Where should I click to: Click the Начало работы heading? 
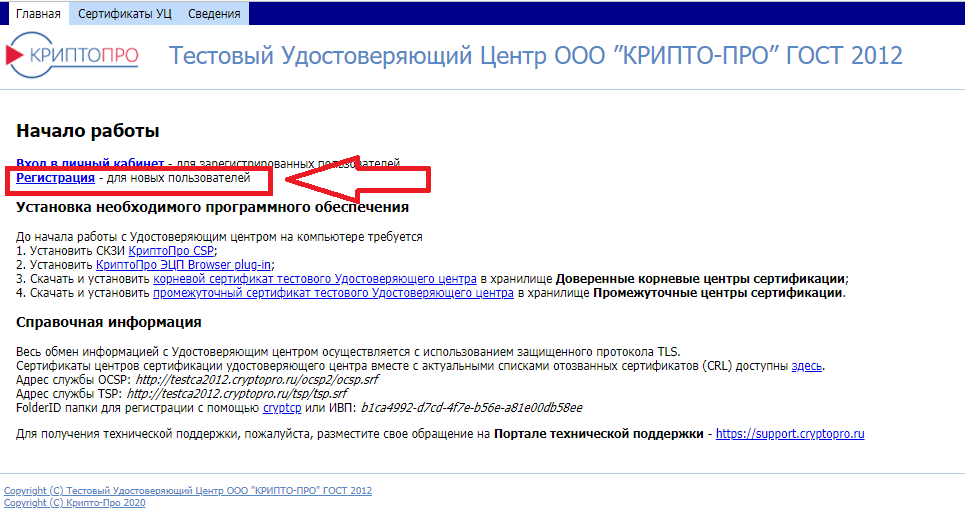pyautogui.click(x=87, y=131)
